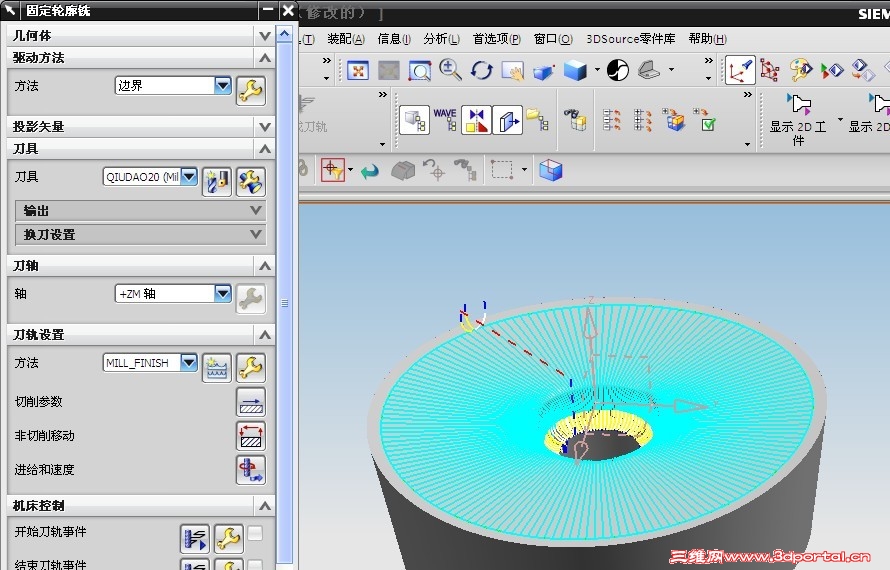Select the Zoom window magnifier icon
The height and width of the screenshot is (570, 890).
coord(419,71)
